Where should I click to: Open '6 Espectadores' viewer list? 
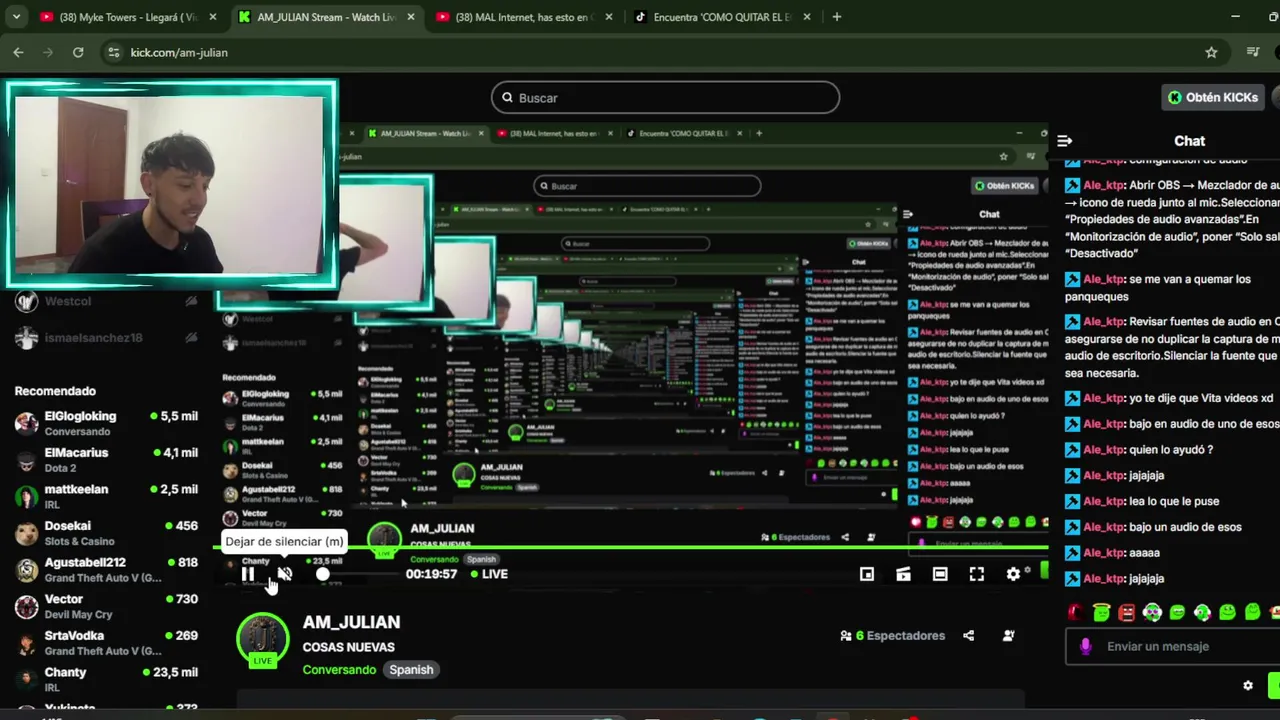(892, 636)
